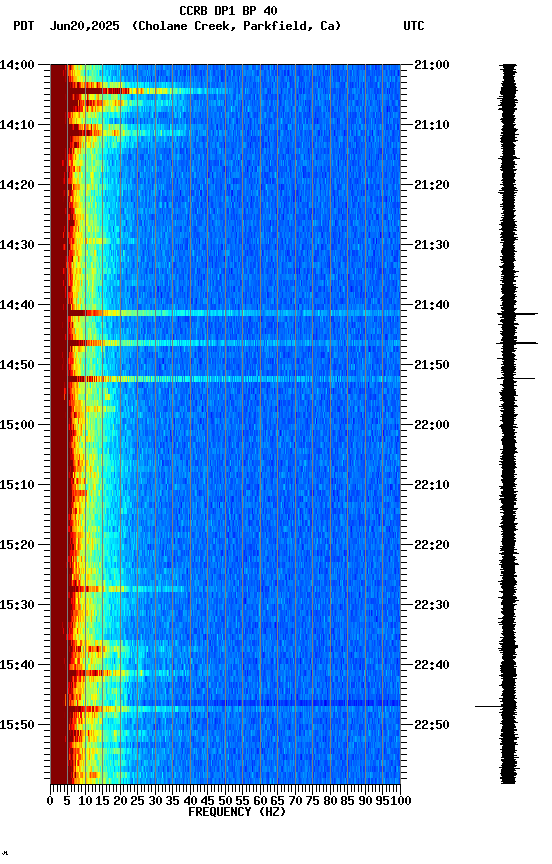The image size is (552, 864).
Task: Click the 15:30 PDT time label
Action: [17, 606]
